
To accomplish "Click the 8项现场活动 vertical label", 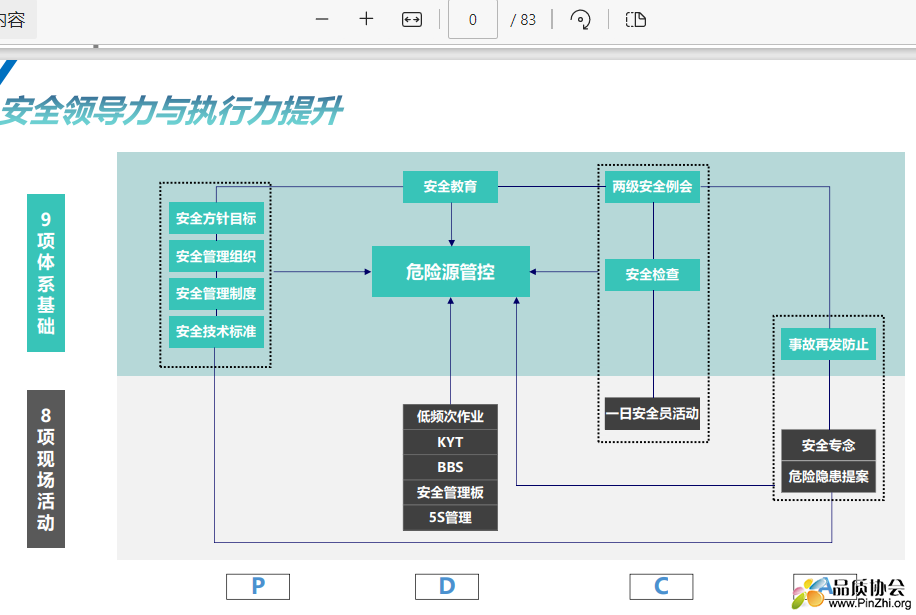I will 46,469.
